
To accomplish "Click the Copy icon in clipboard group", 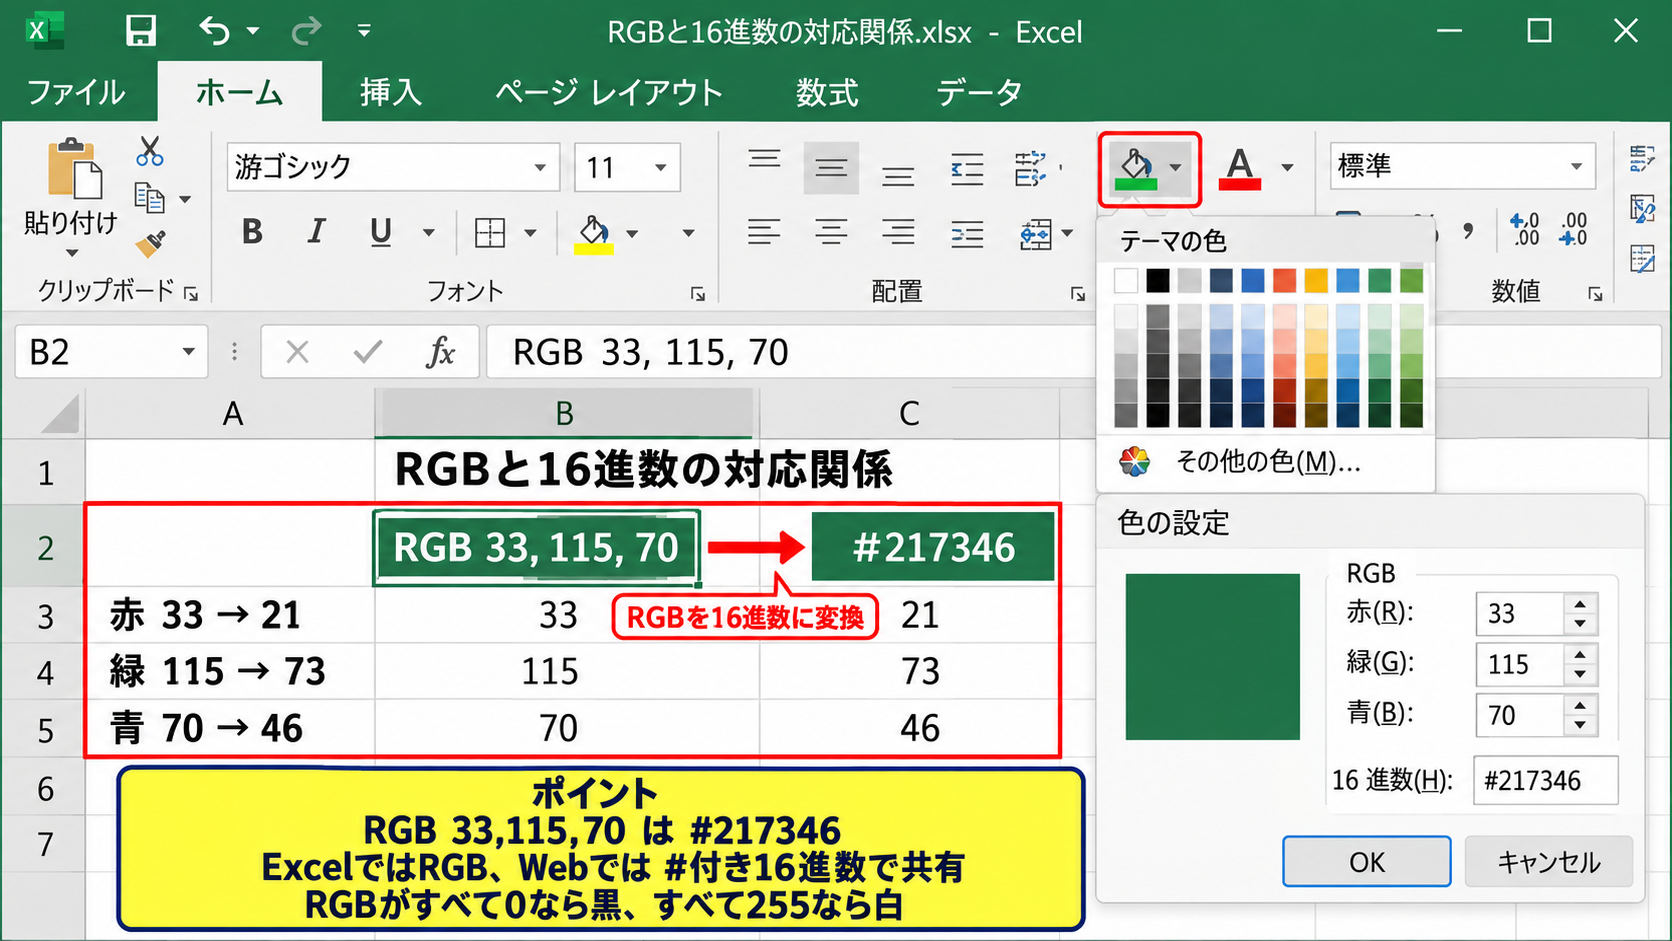I will (149, 198).
